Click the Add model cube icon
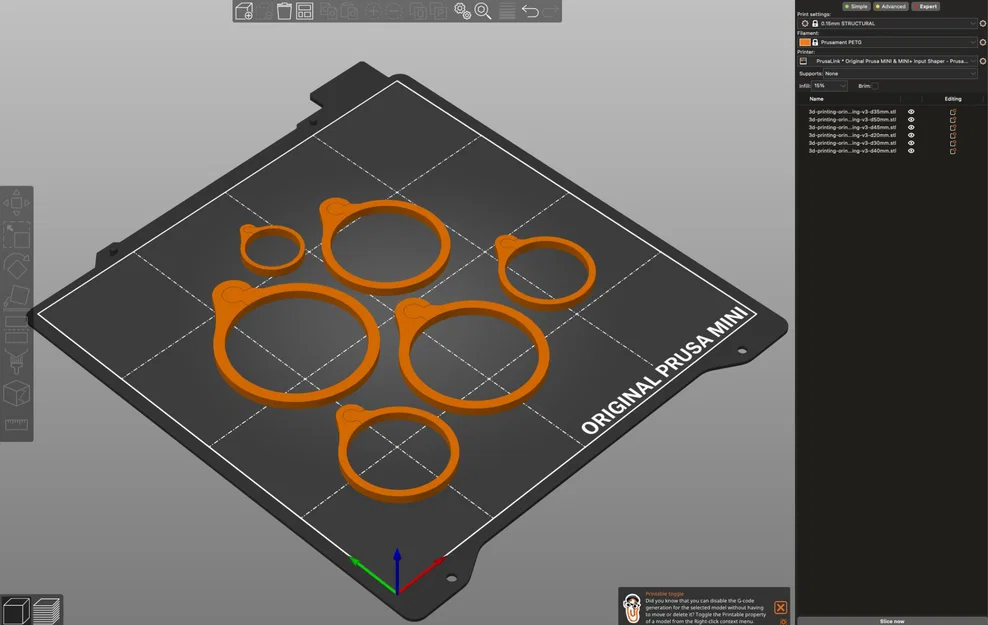This screenshot has height=625, width=988. point(244,11)
